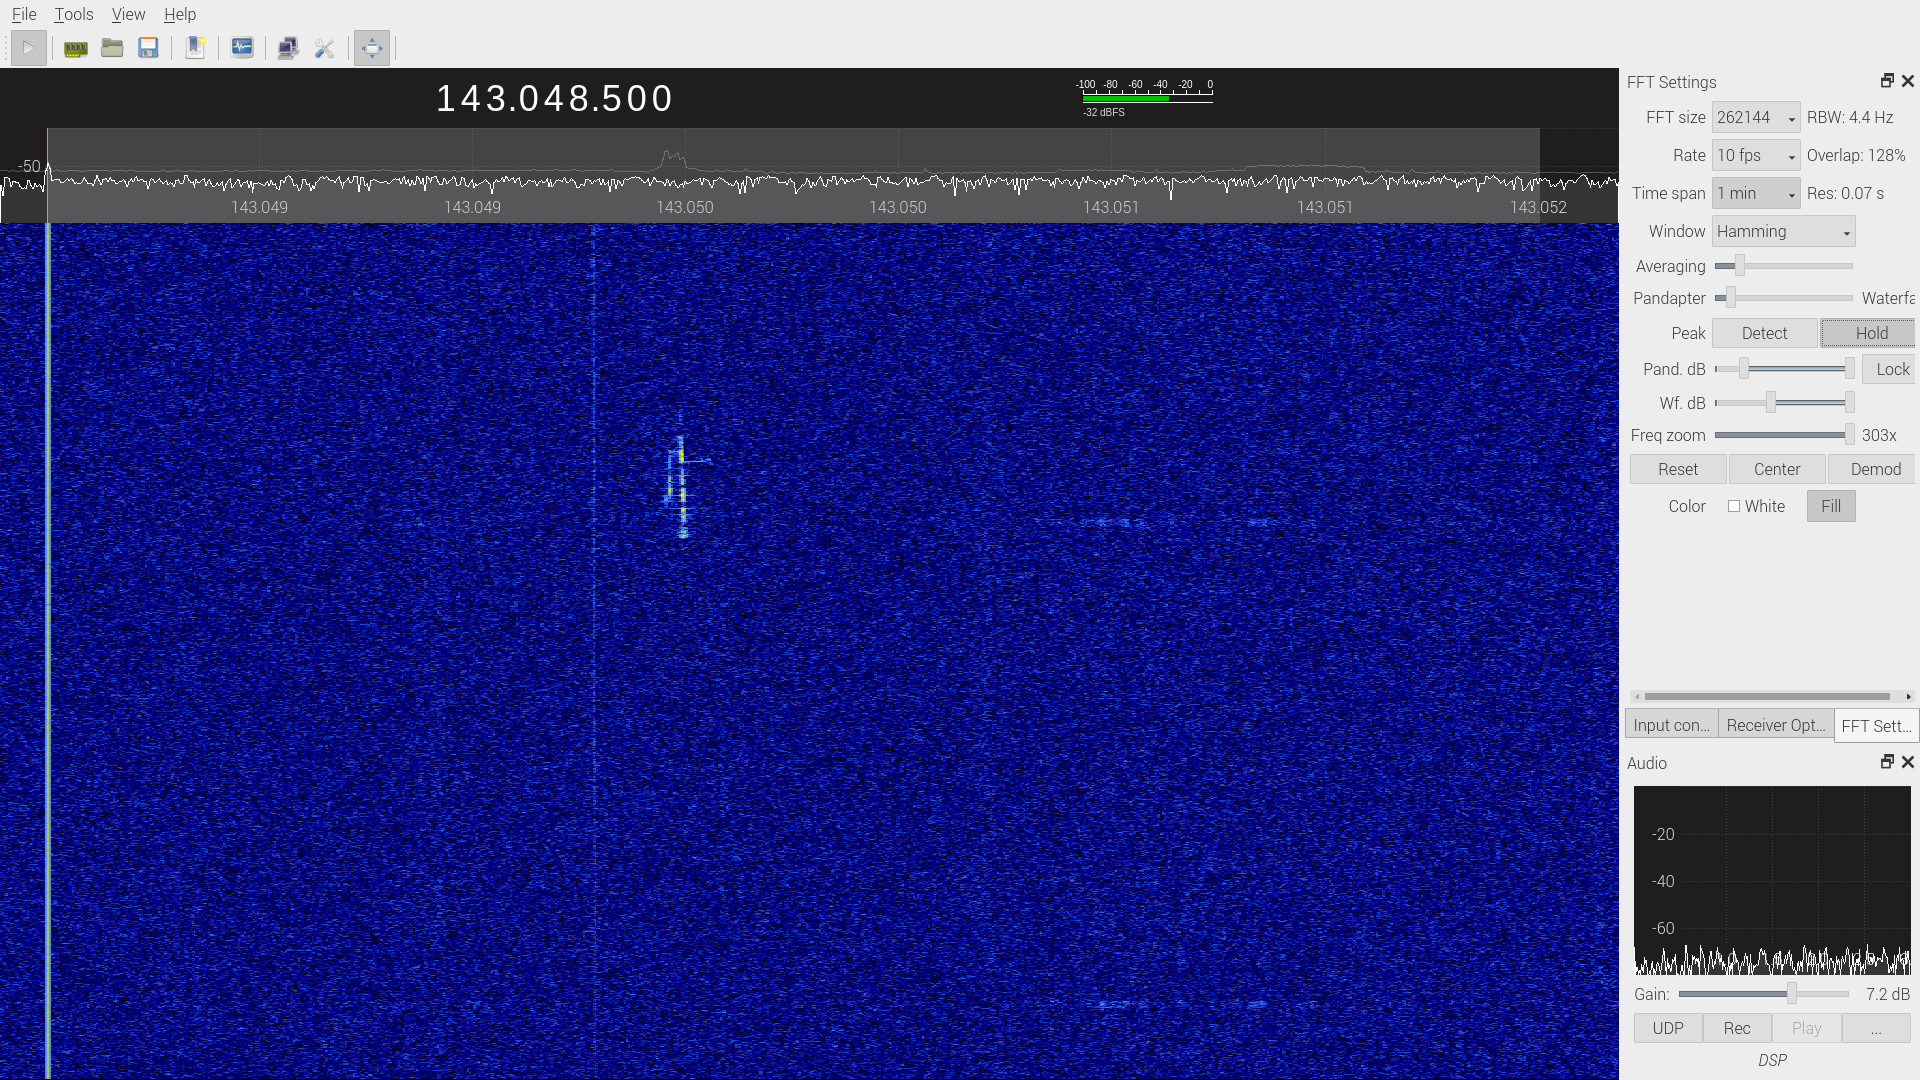The width and height of the screenshot is (1920, 1080).
Task: Click the Pandapter/Waterfall split slider handle
Action: coord(1731,298)
